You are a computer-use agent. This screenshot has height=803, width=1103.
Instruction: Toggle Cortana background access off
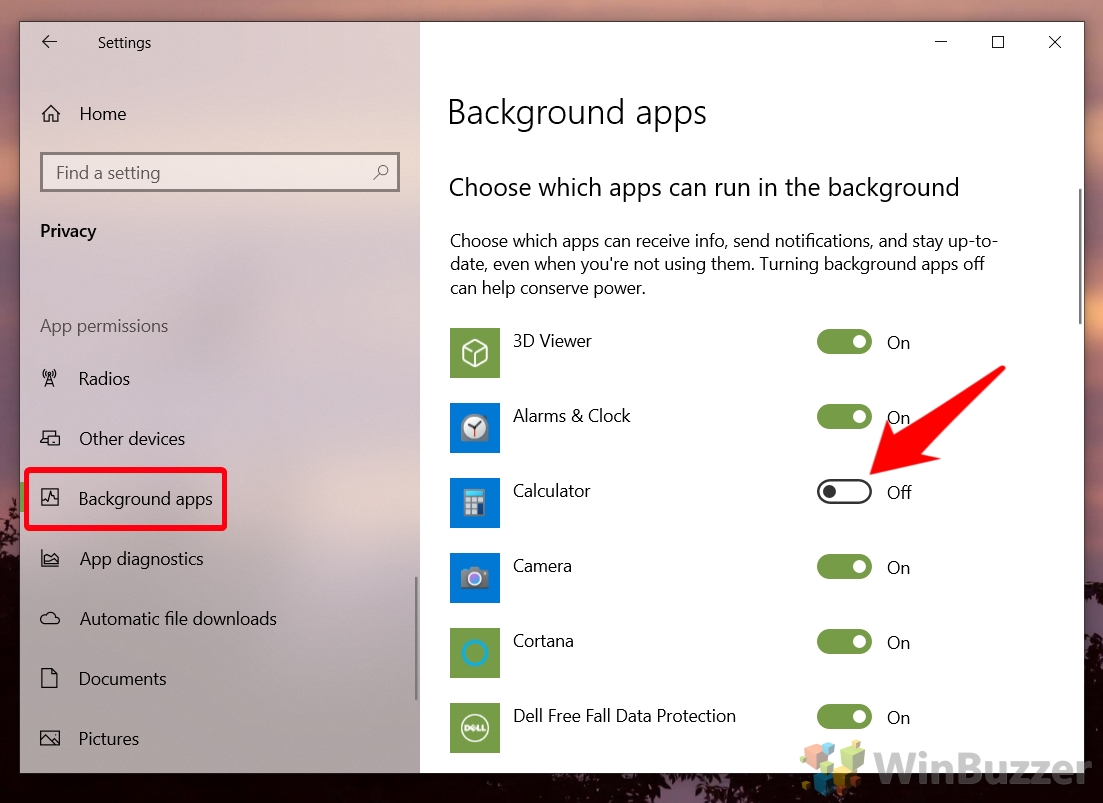[x=844, y=641]
